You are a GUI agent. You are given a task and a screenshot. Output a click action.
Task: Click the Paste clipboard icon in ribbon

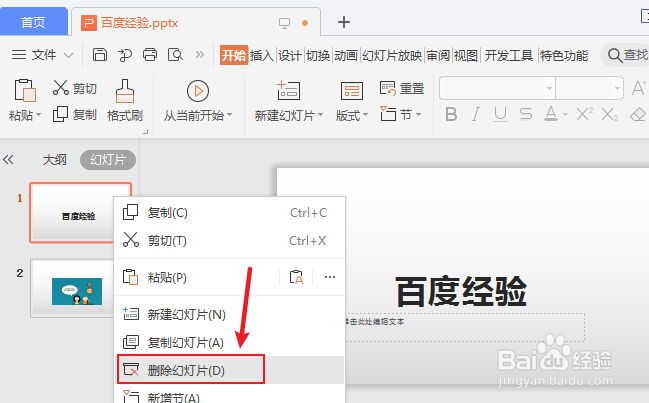(x=25, y=90)
